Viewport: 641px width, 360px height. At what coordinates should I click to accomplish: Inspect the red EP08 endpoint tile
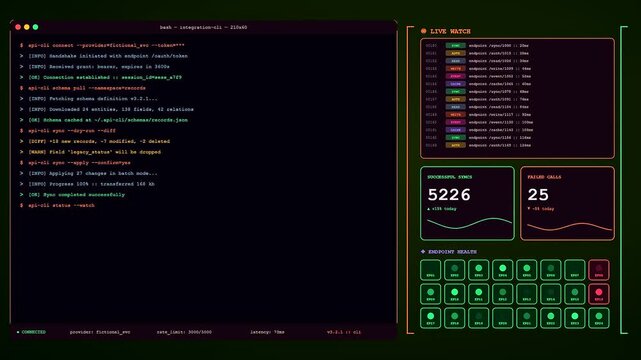[599, 270]
